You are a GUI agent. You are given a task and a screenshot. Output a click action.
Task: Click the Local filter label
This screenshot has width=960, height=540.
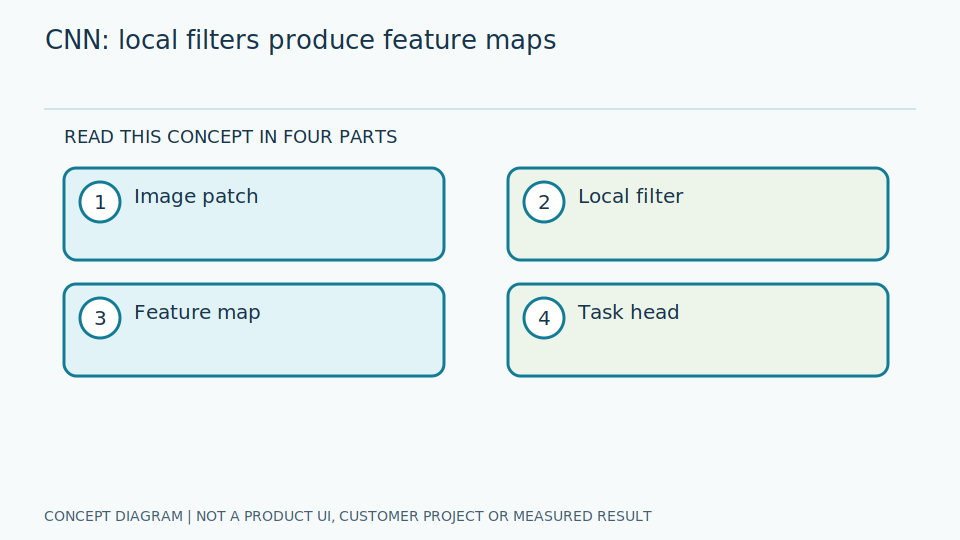(x=630, y=197)
